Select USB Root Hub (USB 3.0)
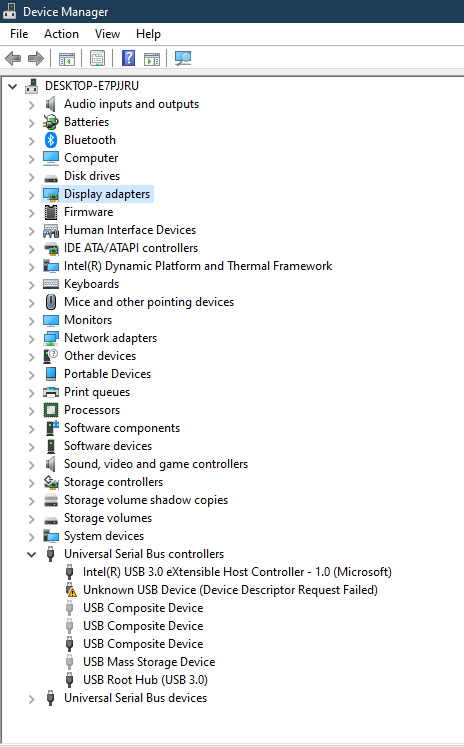 pos(145,680)
